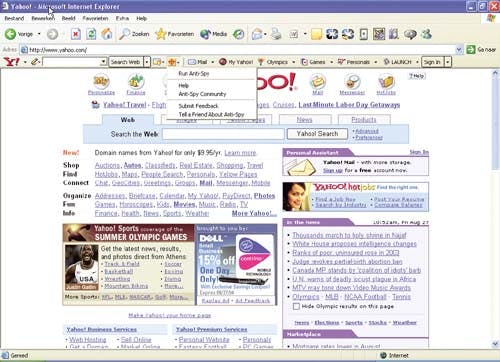Check Hide Olympic results checkbox
This screenshot has width=500, height=362.
click(x=296, y=306)
